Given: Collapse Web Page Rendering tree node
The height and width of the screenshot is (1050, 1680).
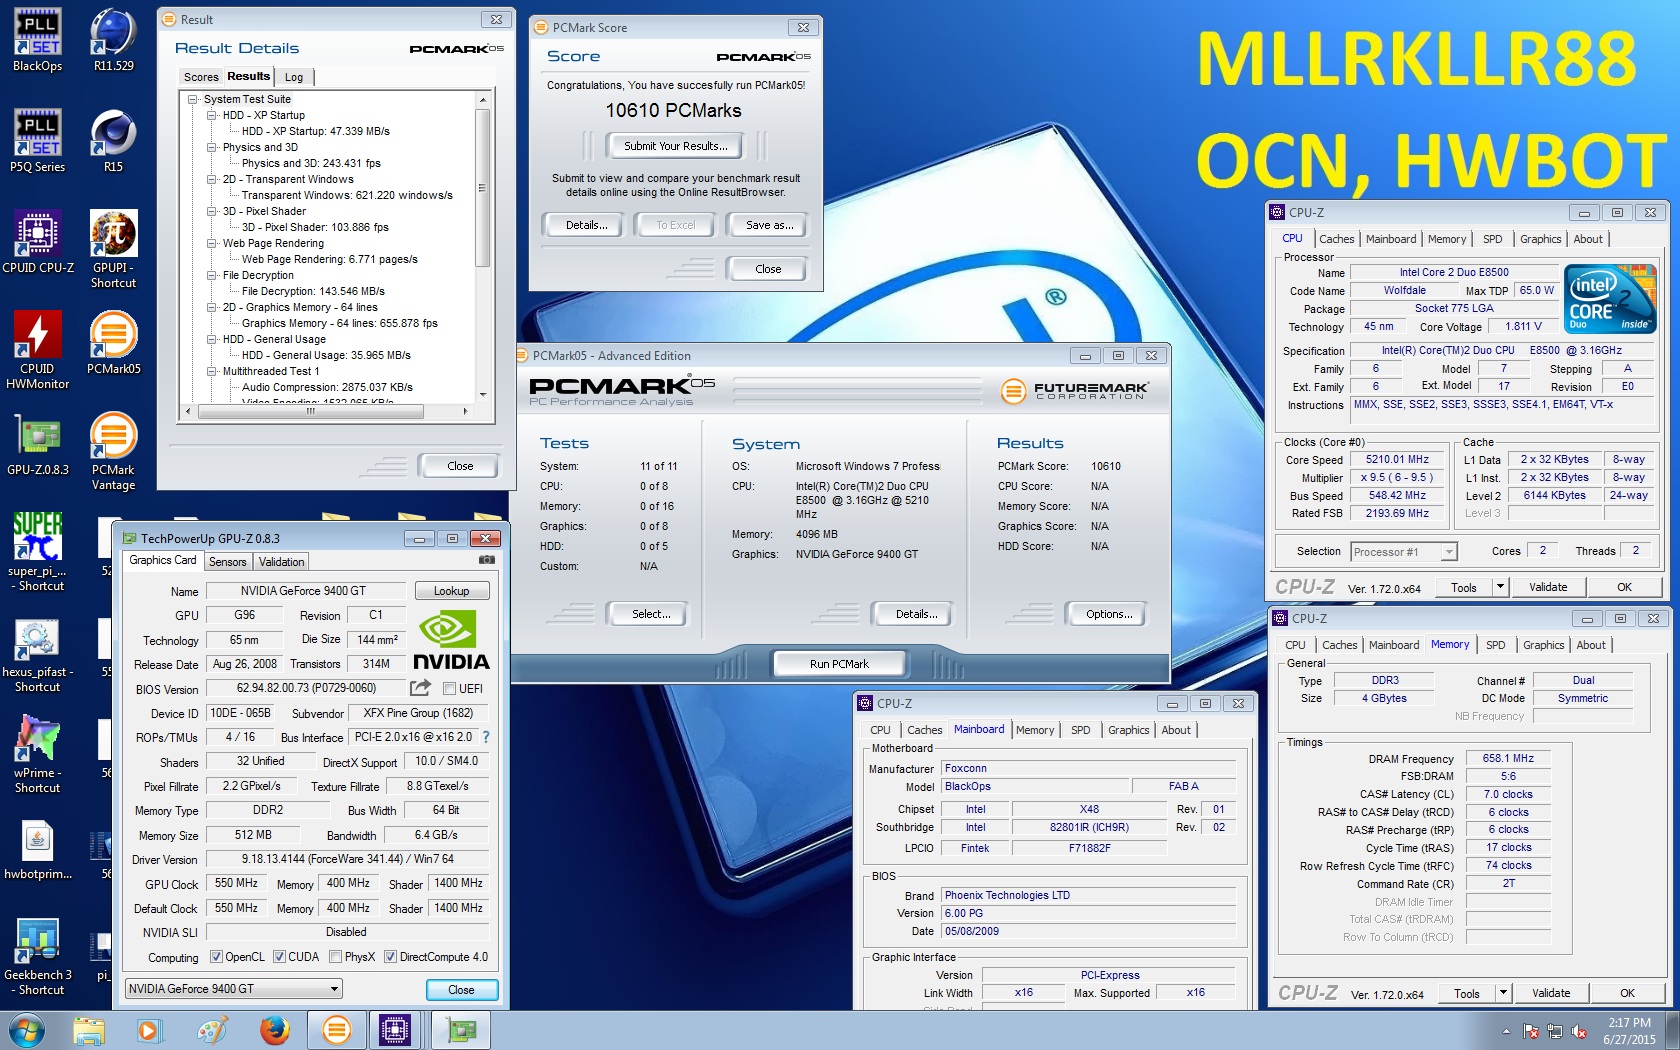Looking at the screenshot, I should [212, 243].
